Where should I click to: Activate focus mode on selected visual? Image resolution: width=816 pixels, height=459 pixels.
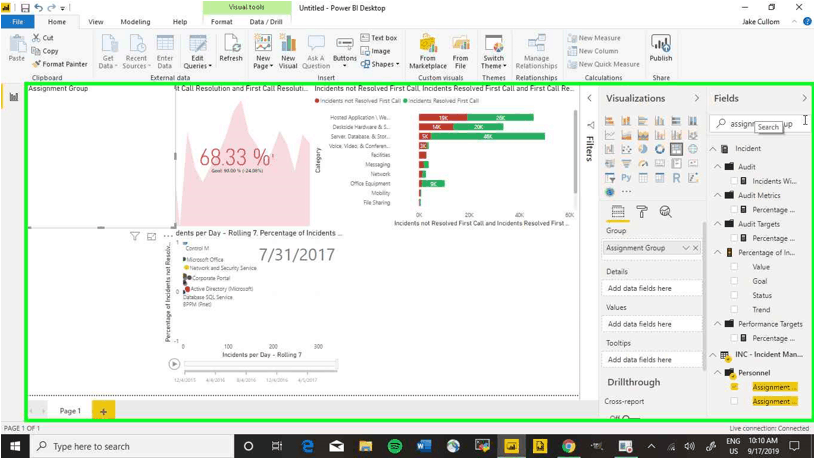(x=151, y=237)
